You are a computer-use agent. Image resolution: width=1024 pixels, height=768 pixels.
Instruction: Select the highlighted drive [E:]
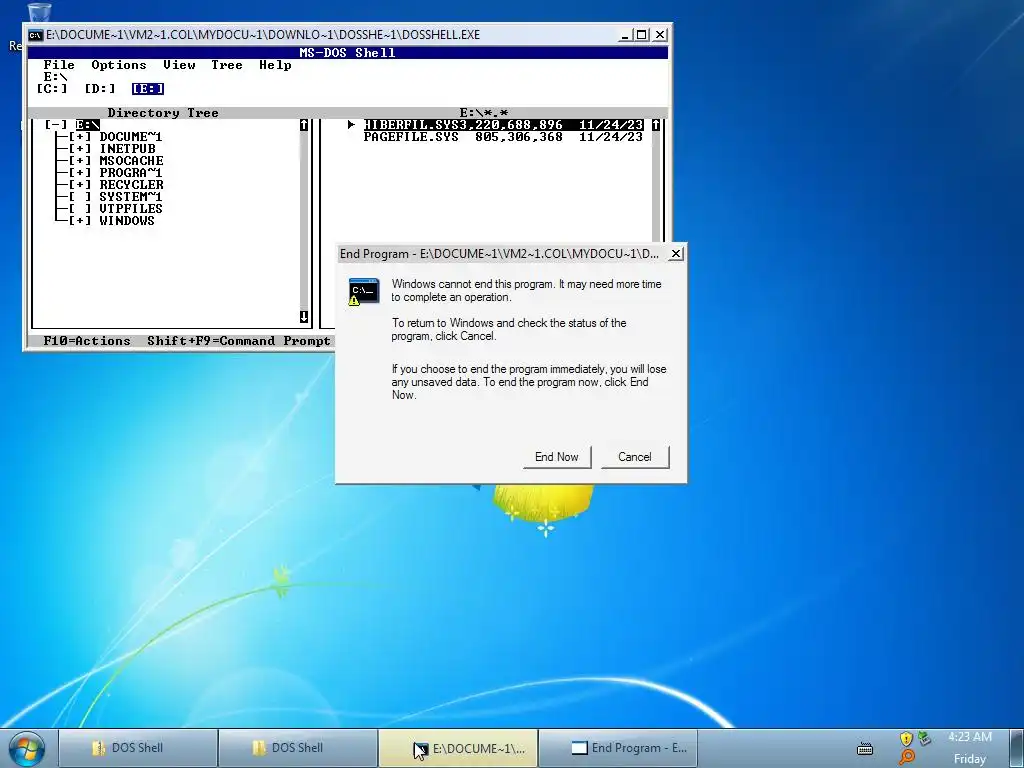click(x=148, y=89)
